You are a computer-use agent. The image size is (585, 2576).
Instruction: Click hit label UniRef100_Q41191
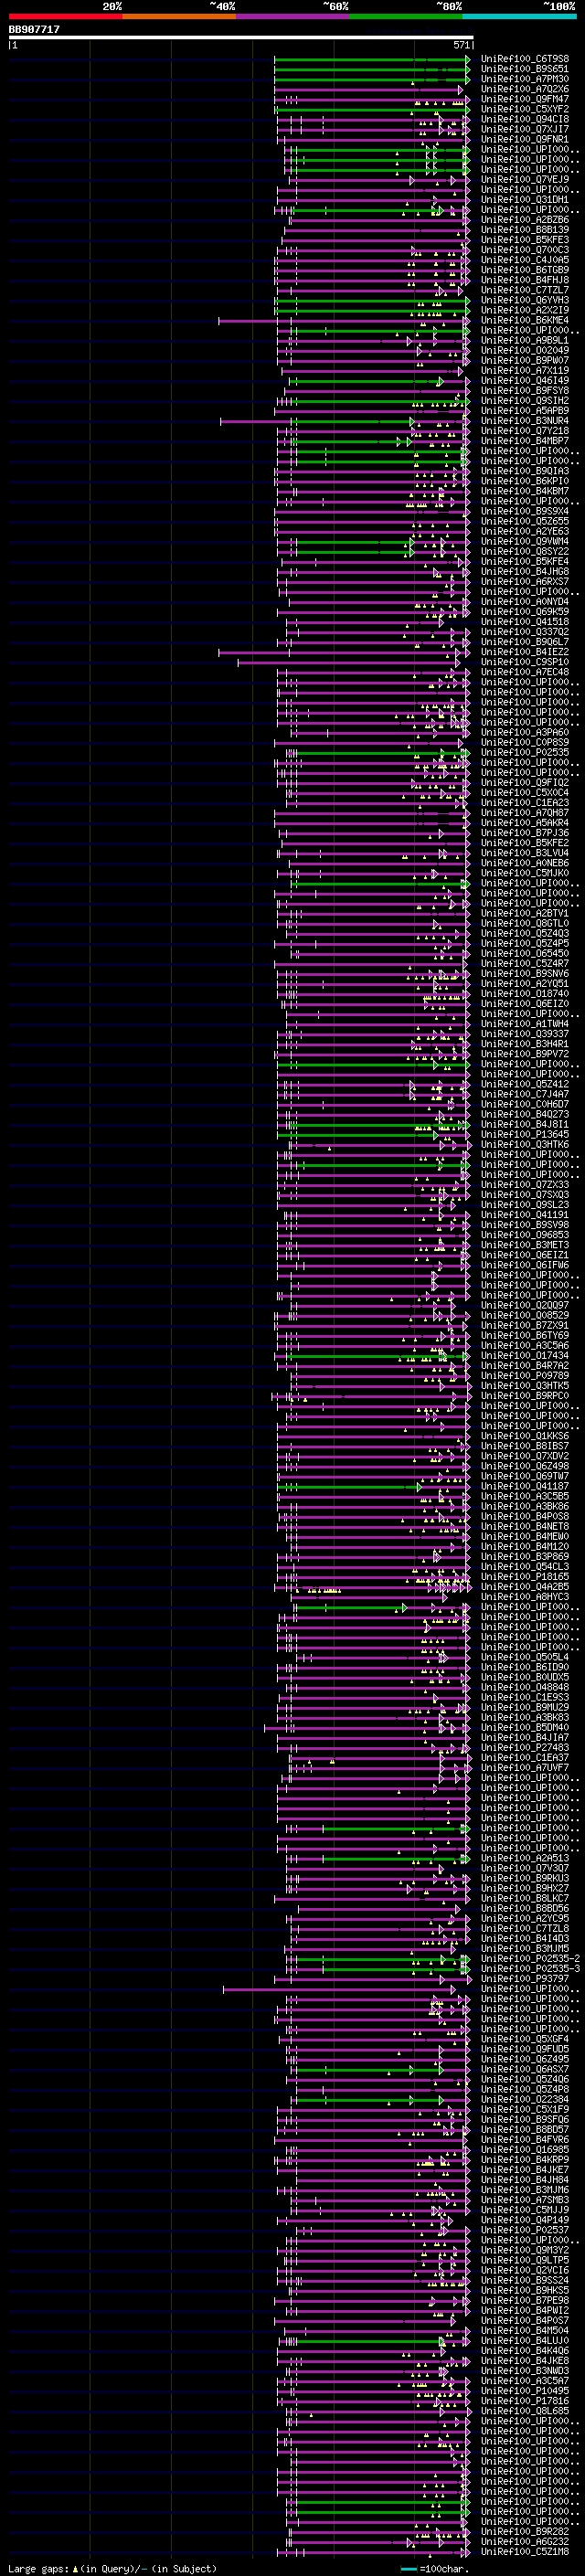point(525,1215)
